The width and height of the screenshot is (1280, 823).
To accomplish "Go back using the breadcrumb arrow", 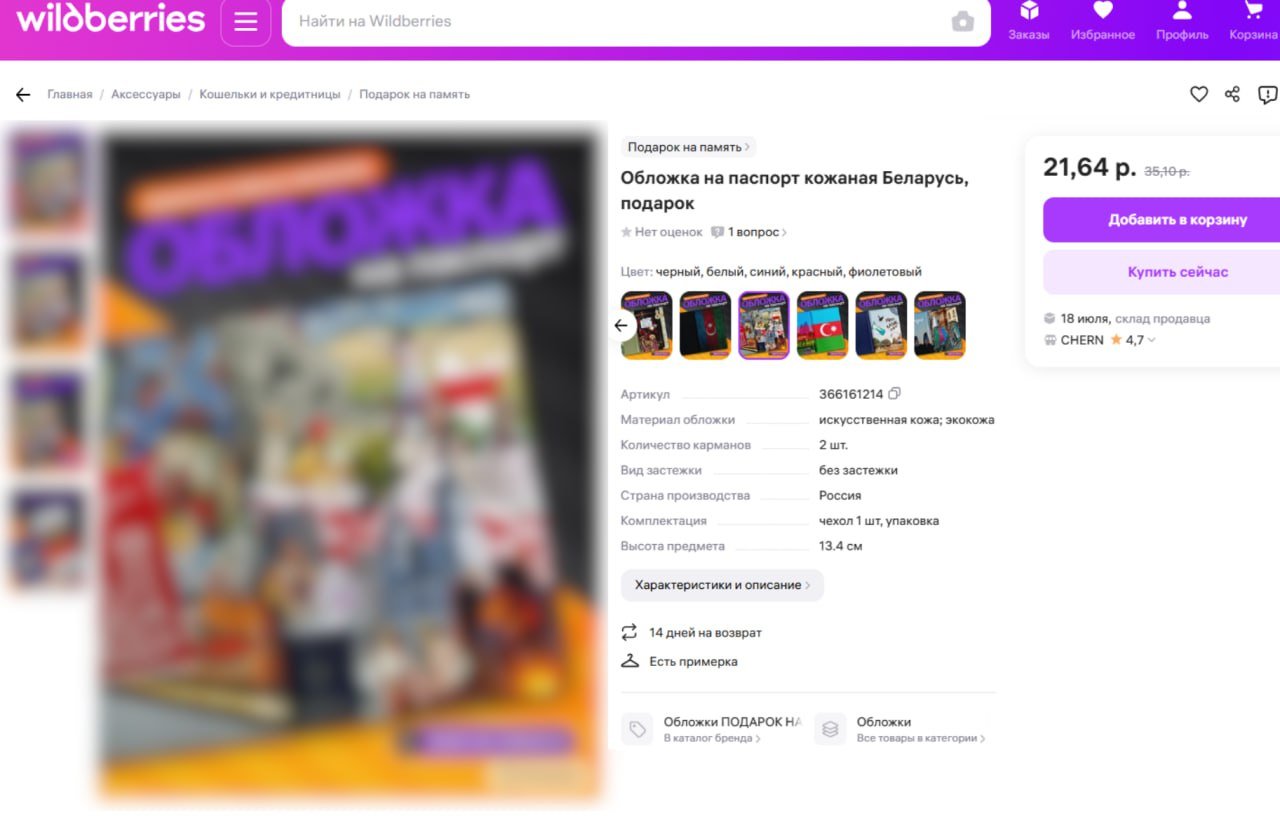I will pyautogui.click(x=23, y=94).
